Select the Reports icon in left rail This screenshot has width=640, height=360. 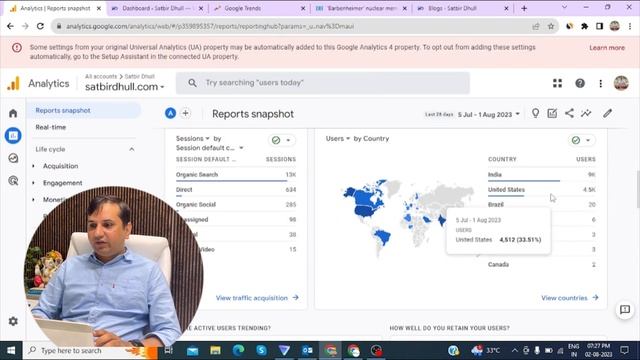coord(13,136)
